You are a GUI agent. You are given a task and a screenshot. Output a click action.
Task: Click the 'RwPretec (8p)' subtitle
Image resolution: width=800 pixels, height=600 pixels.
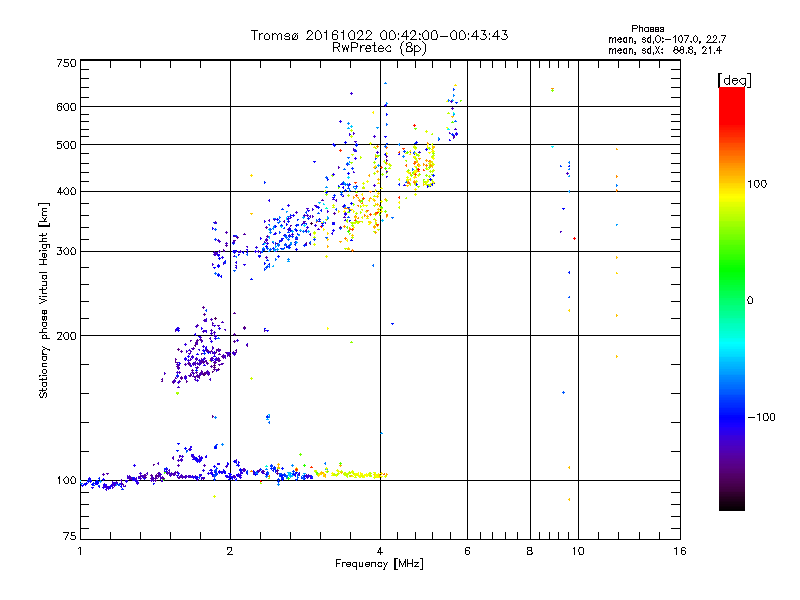click(380, 48)
